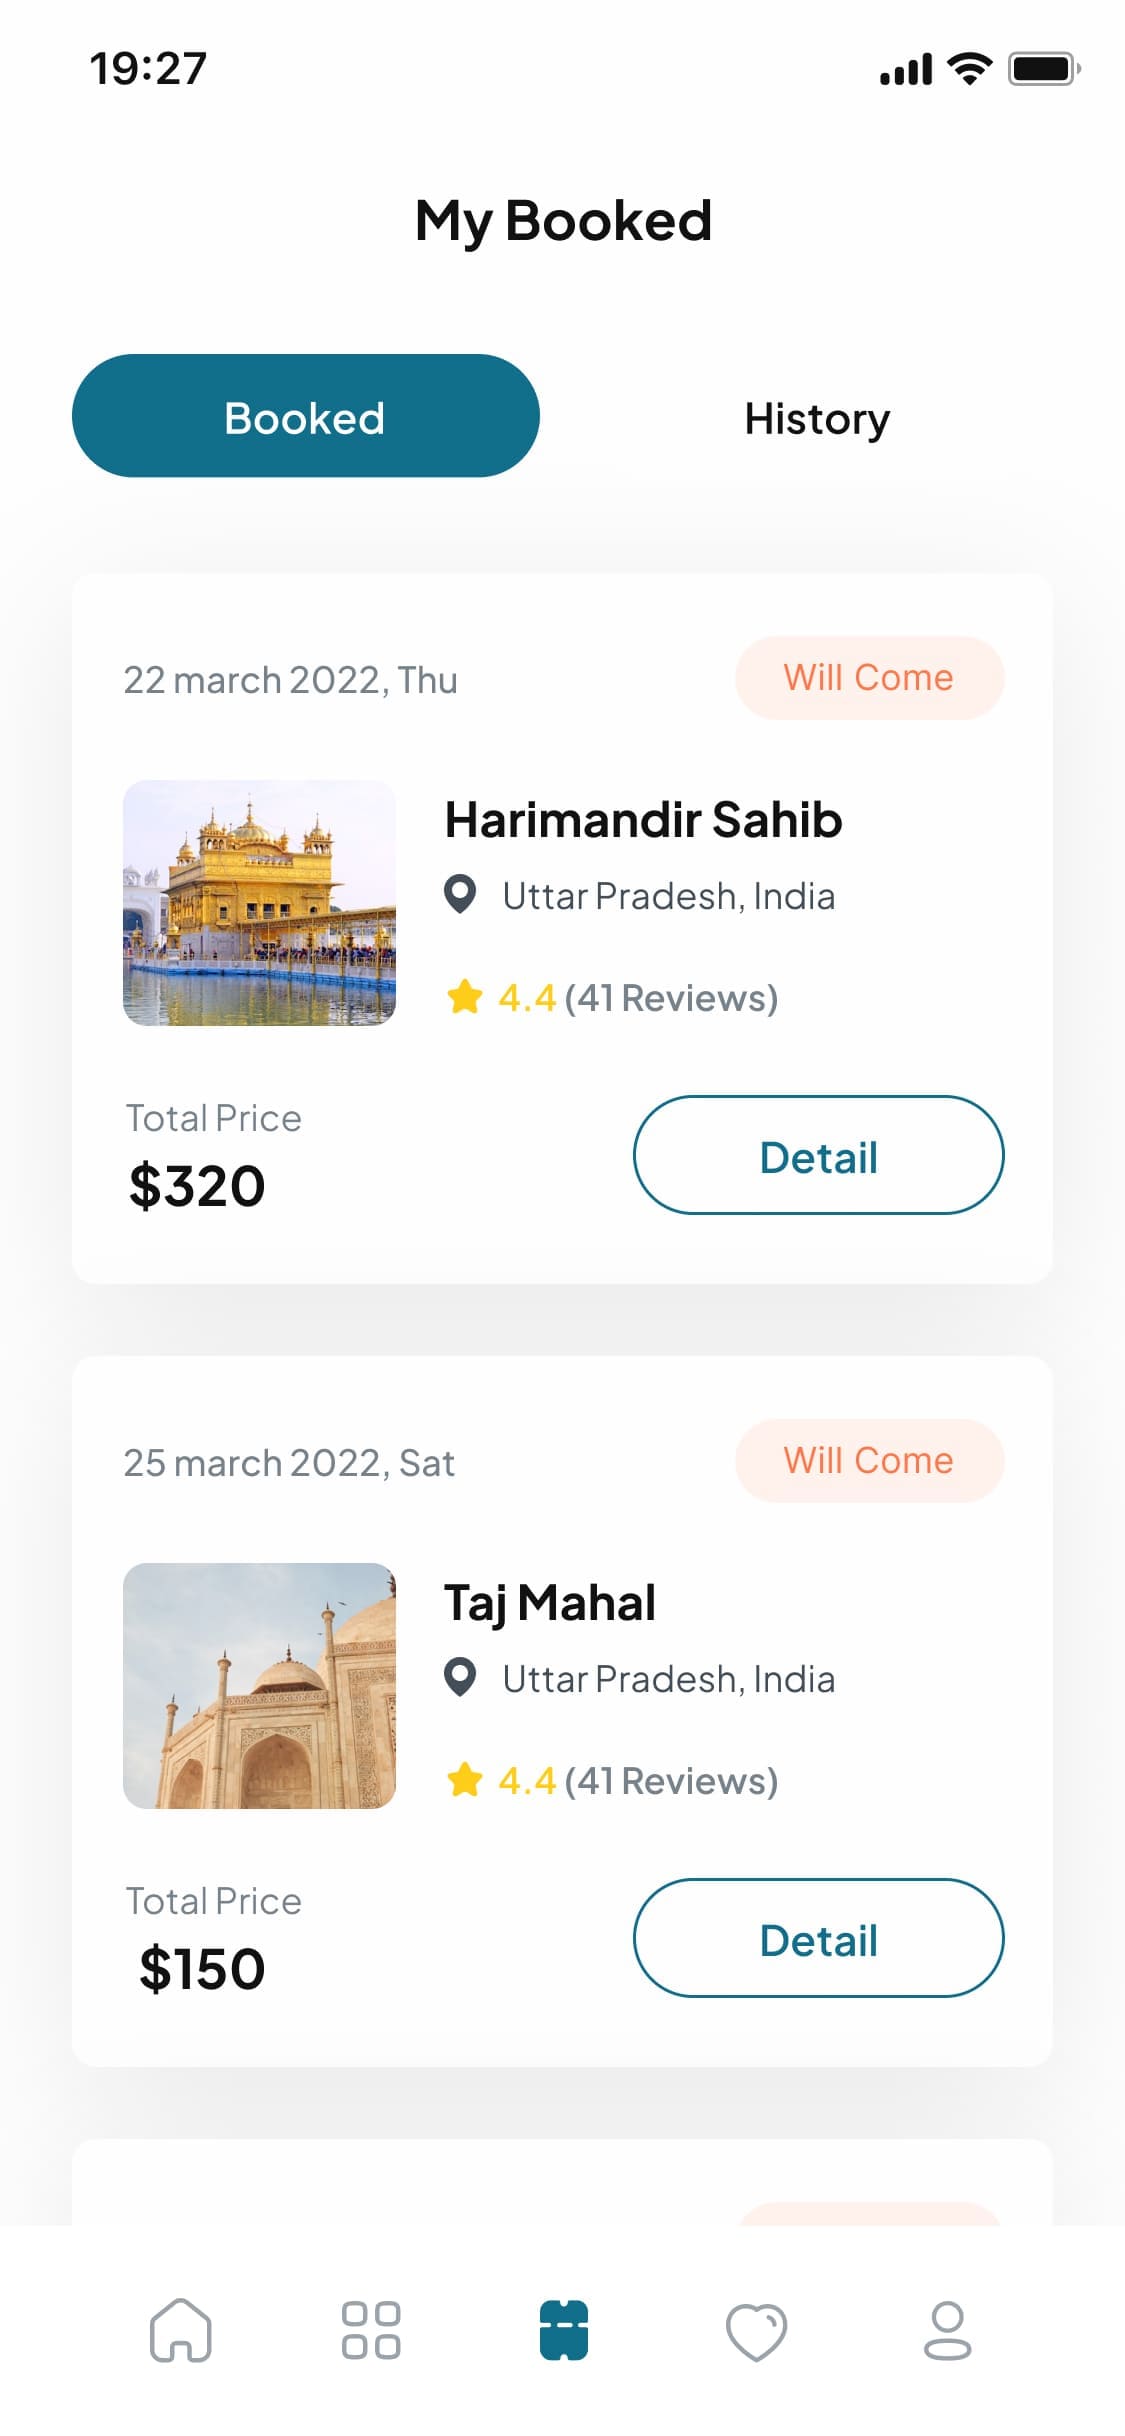This screenshot has width=1125, height=2436.
Task: Open the Home tab icon
Action: tap(181, 2330)
